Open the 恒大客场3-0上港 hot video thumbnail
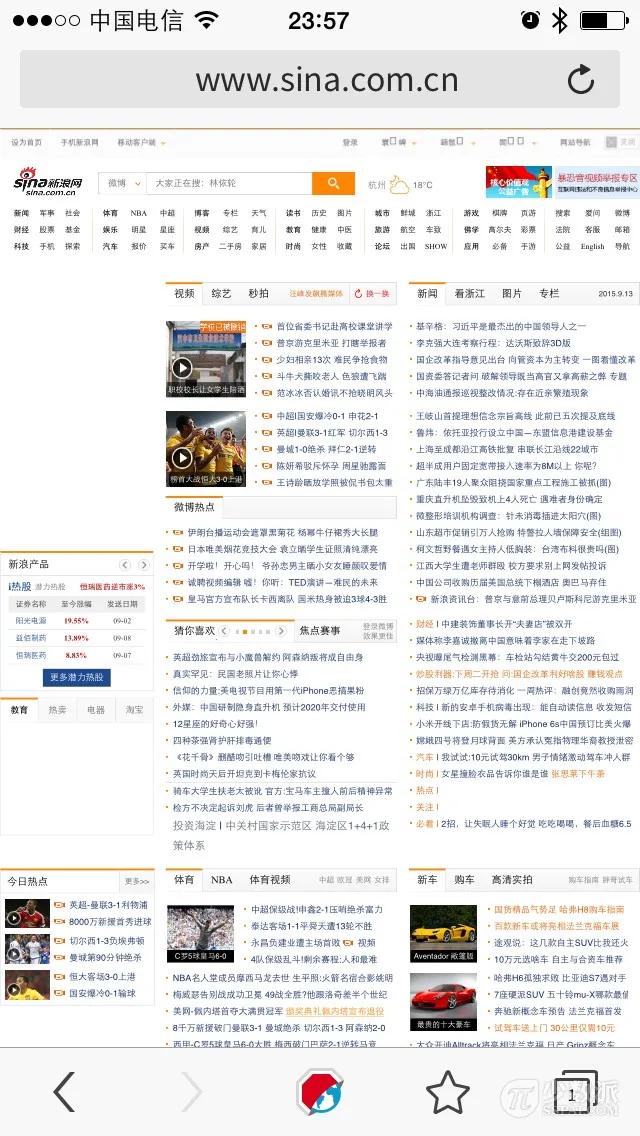Screen dimensions: 640x1136 point(27,985)
